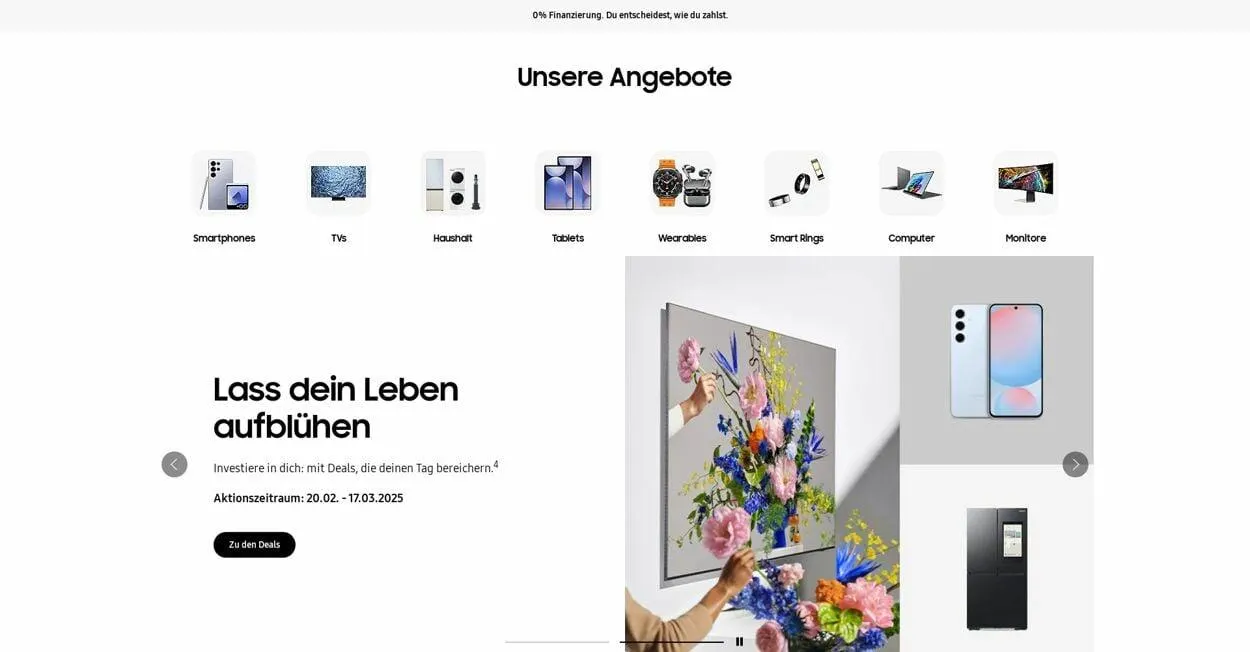This screenshot has width=1250, height=652.
Task: Advance to next carousel slide arrow
Action: tap(1075, 464)
